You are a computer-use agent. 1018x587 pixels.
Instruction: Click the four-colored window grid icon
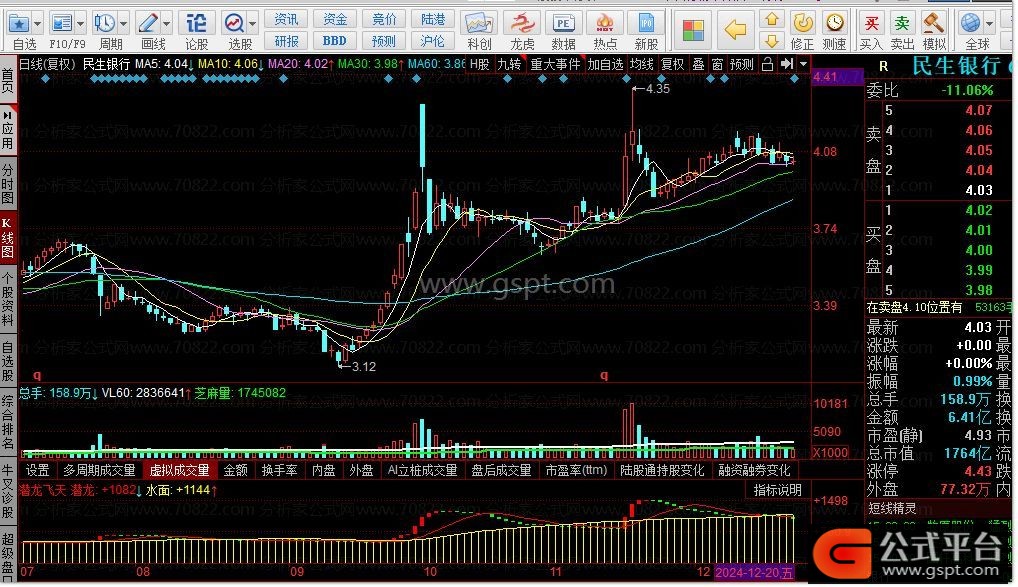coord(693,30)
